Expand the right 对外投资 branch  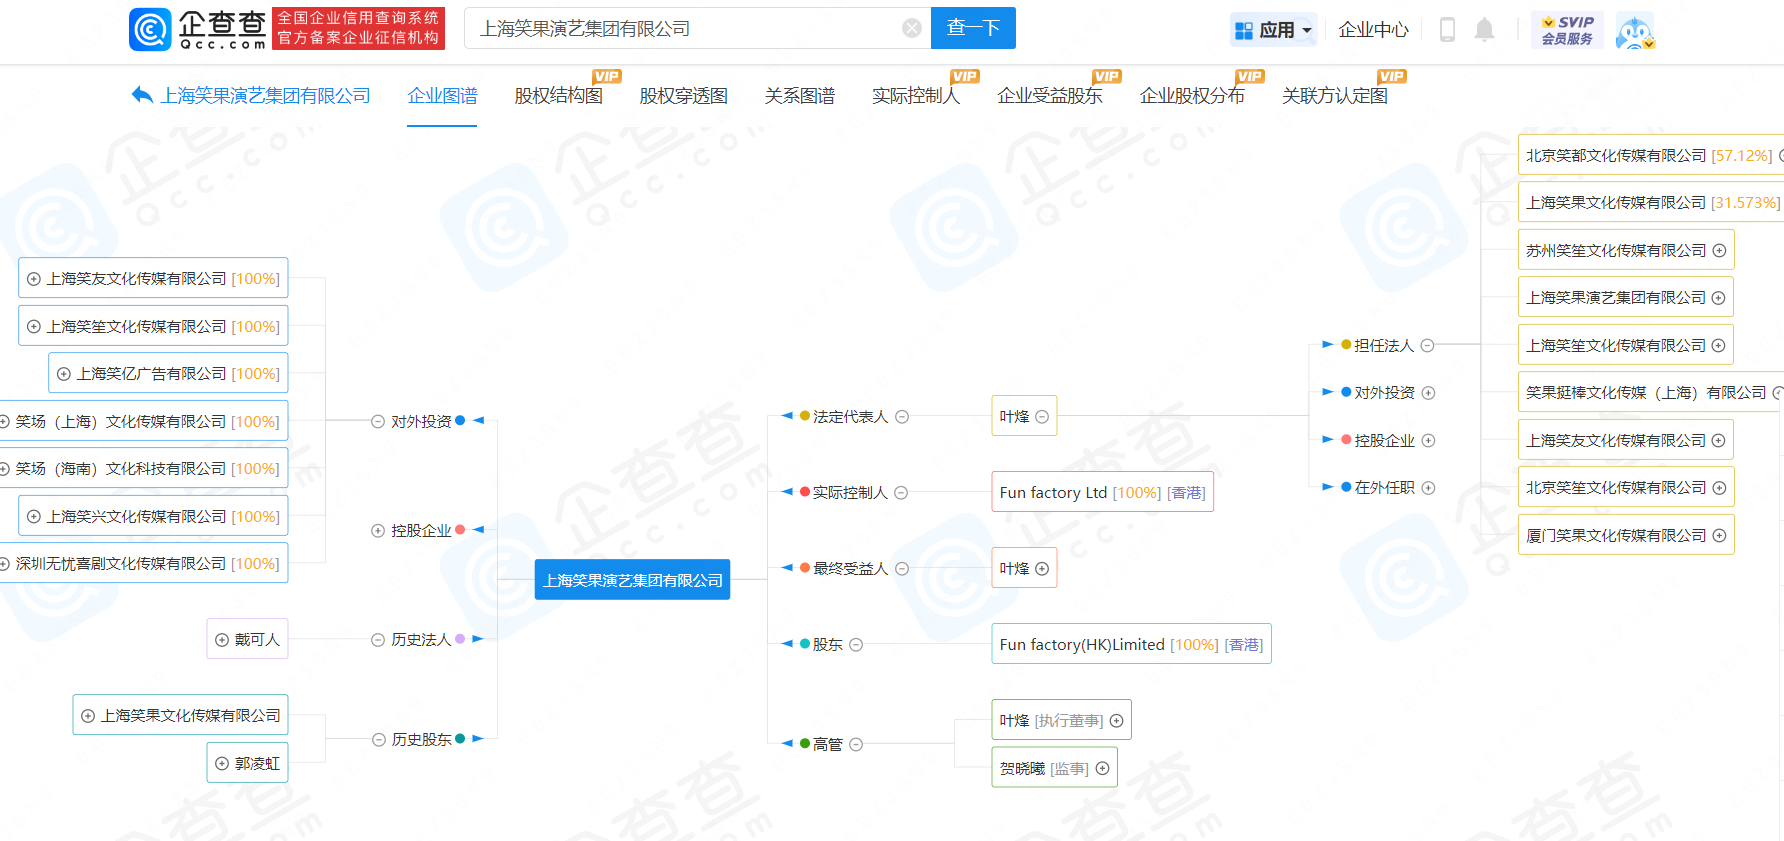click(1429, 393)
